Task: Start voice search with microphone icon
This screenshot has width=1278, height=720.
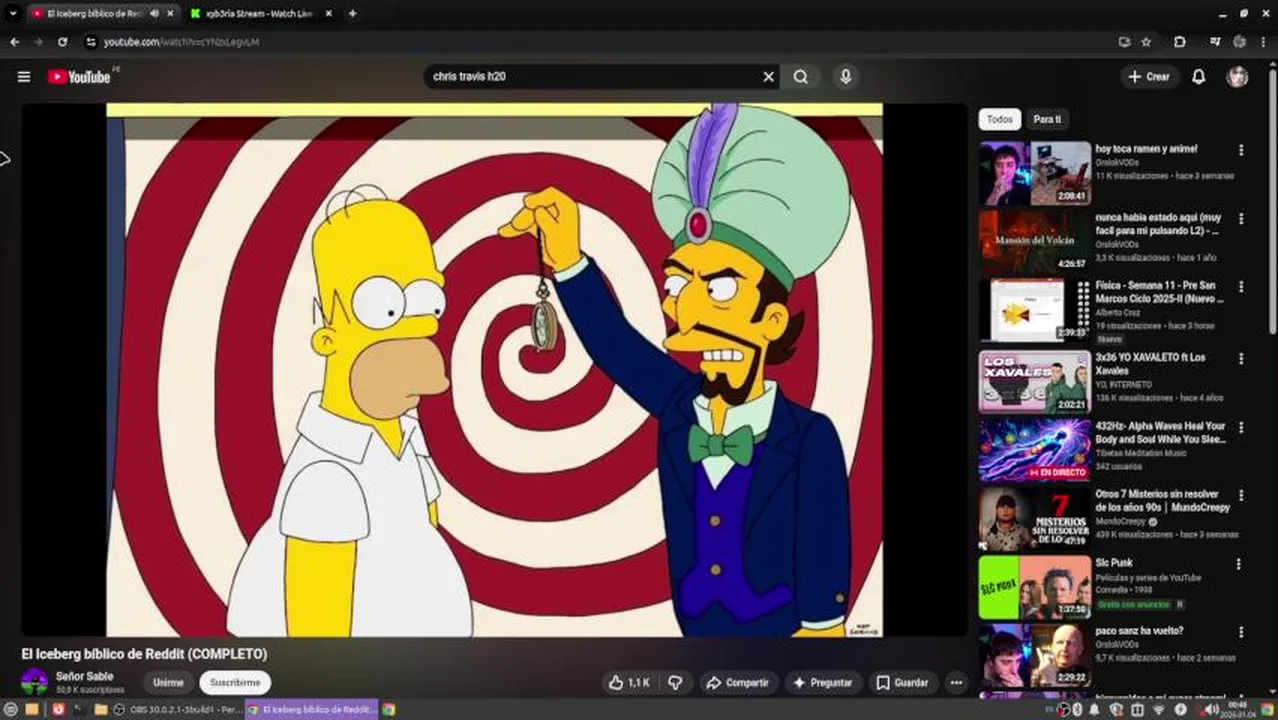Action: [x=846, y=76]
